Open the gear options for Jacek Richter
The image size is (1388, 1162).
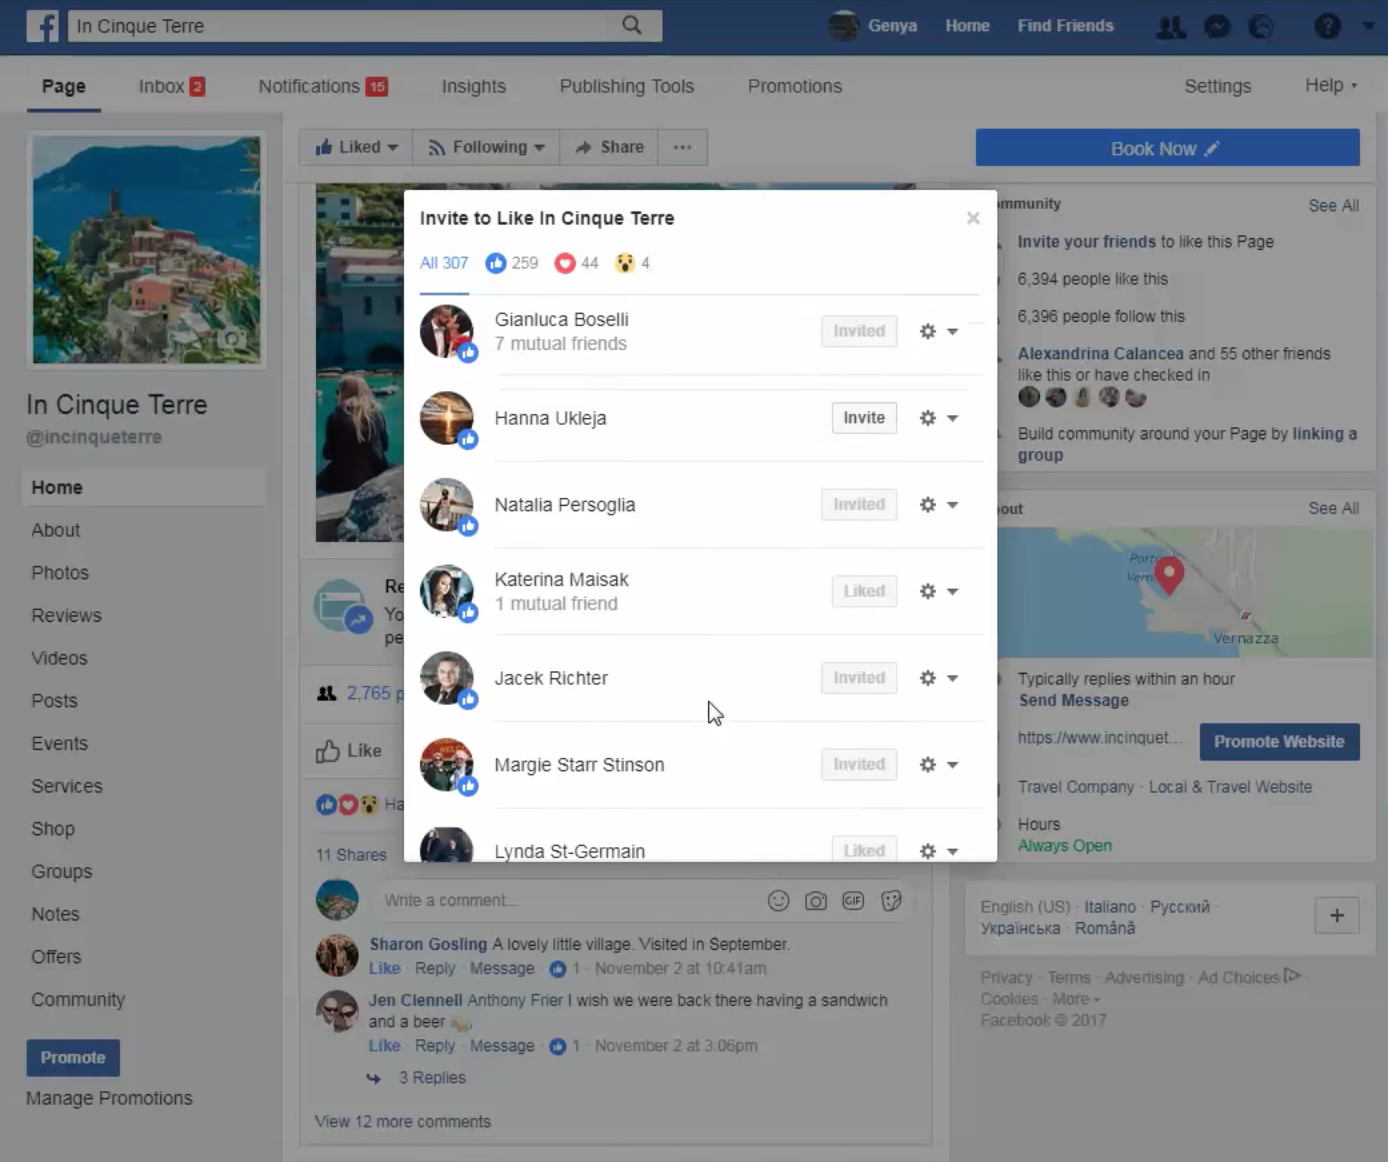click(x=938, y=678)
